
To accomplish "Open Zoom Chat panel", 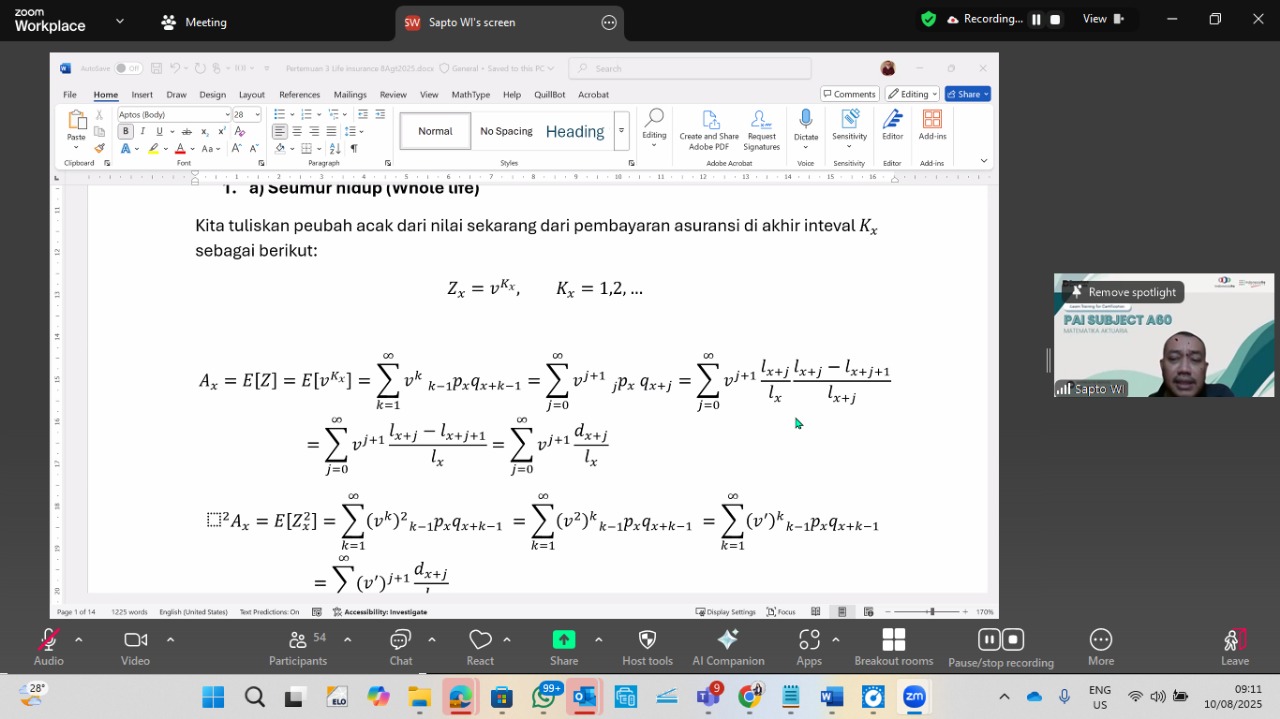I will (400, 647).
